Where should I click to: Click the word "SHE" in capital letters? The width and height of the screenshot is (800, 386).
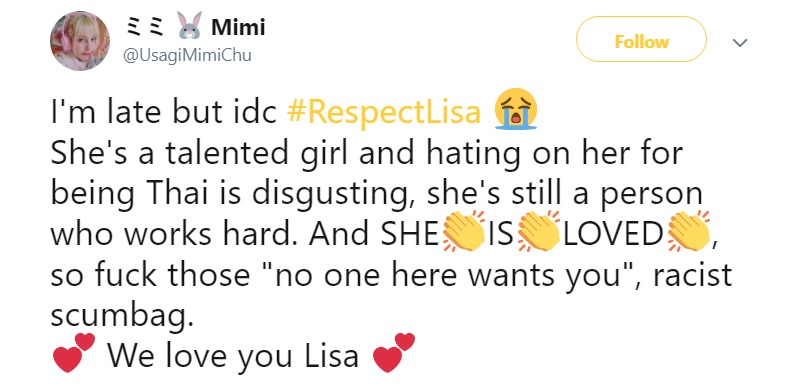pos(411,234)
